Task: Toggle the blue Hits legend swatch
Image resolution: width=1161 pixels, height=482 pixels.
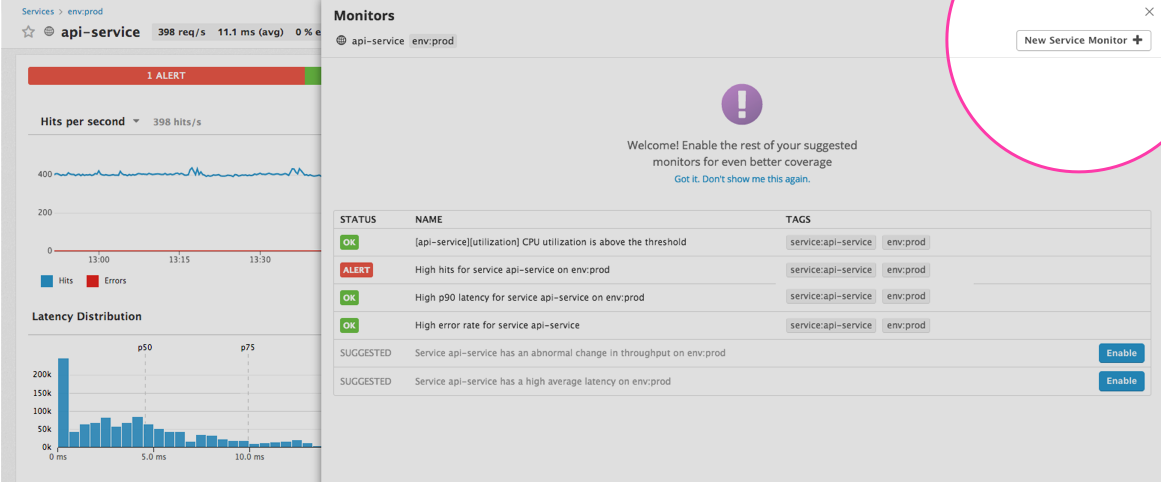Action: coord(47,281)
